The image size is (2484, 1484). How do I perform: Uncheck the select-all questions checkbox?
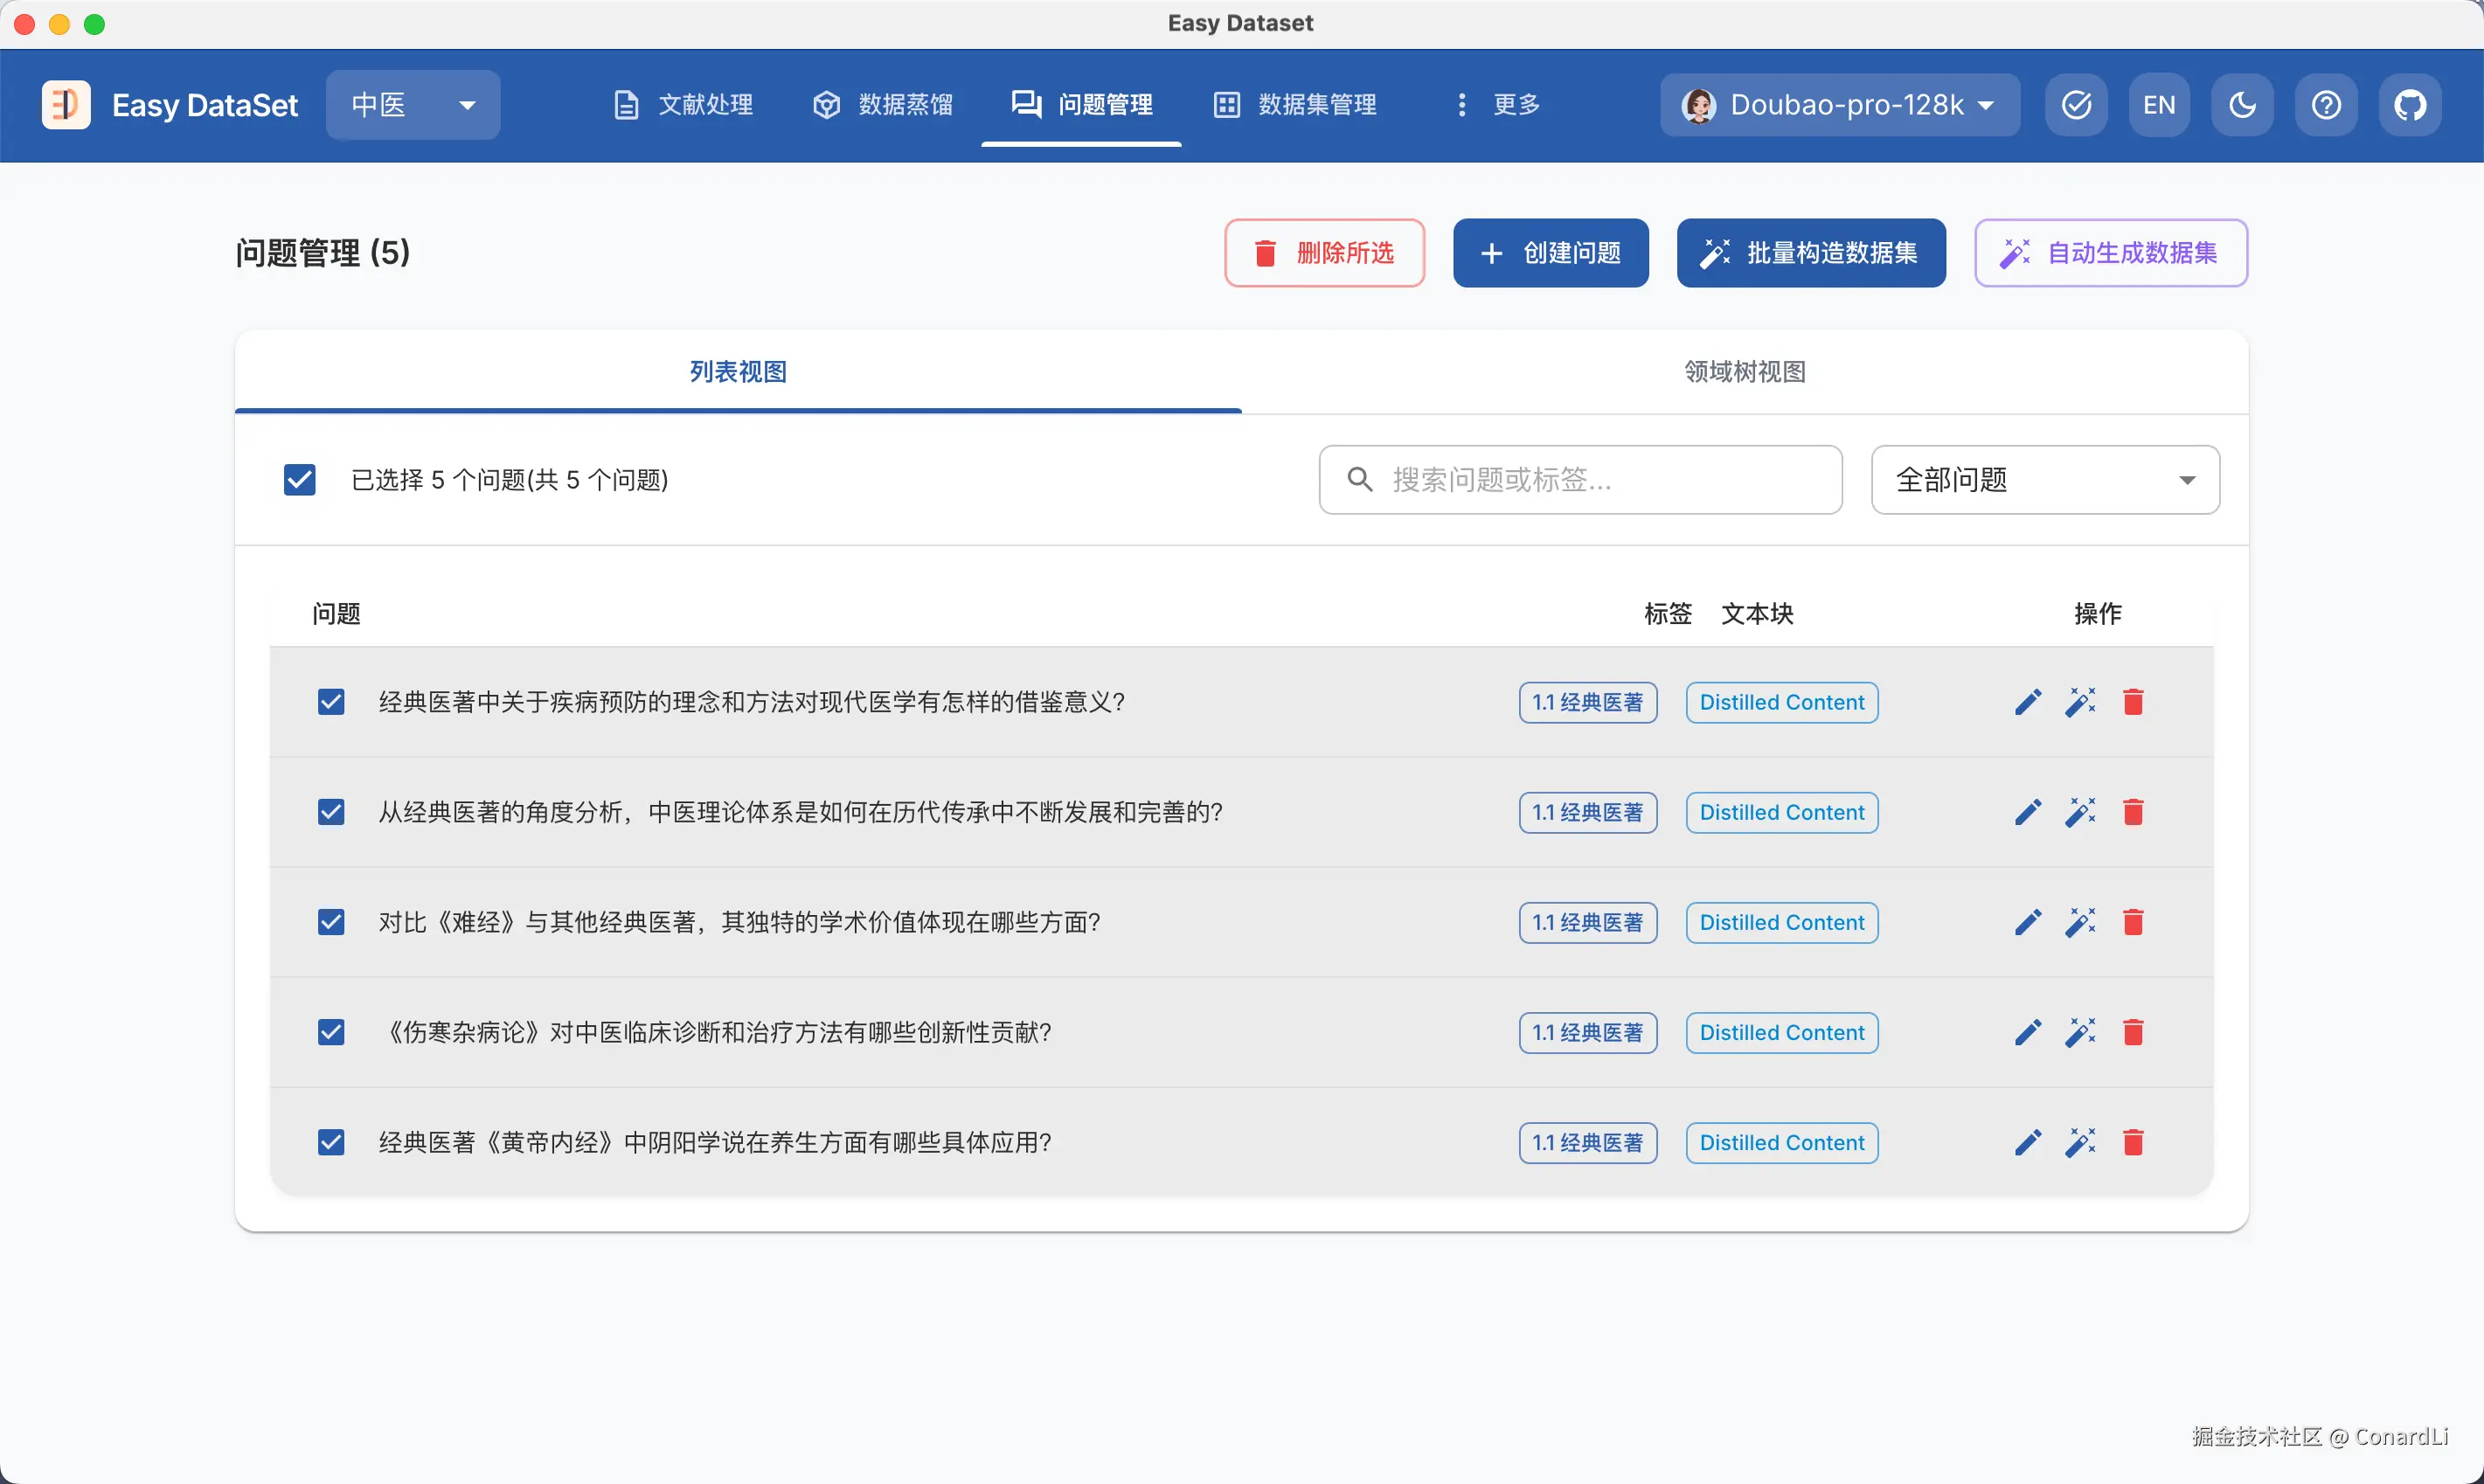tap(300, 480)
